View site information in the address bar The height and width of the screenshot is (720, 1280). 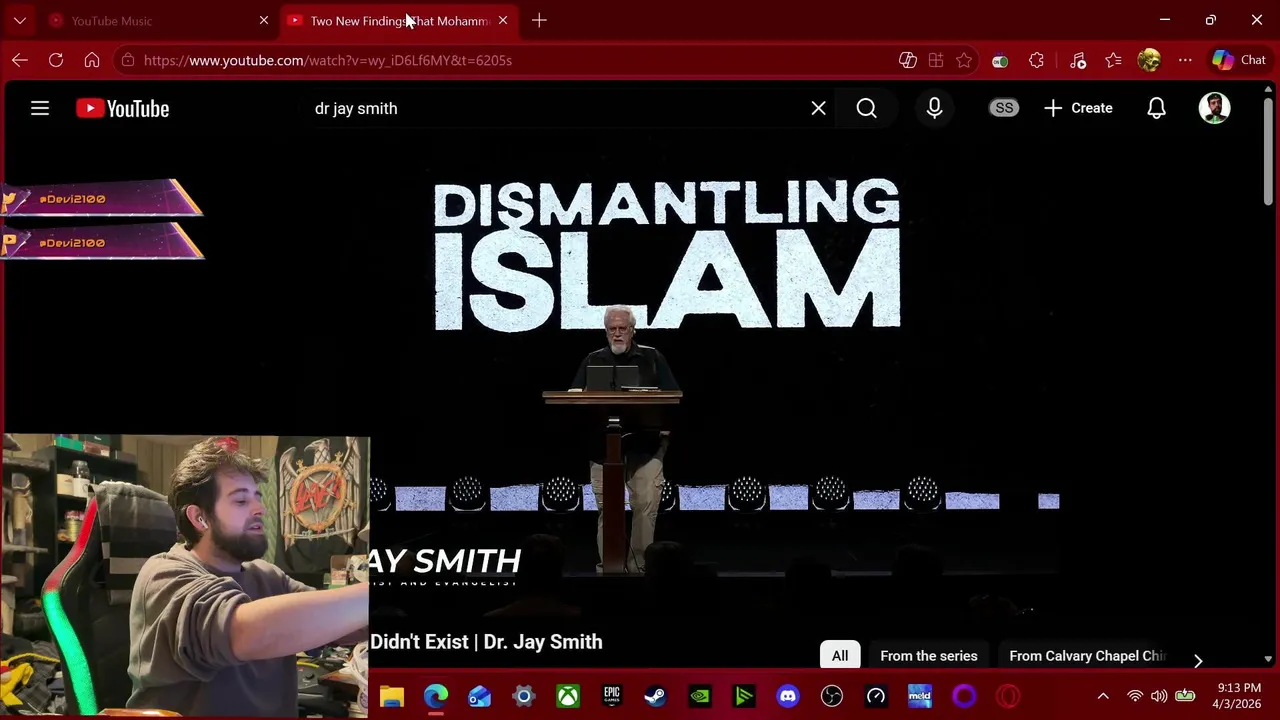point(127,60)
